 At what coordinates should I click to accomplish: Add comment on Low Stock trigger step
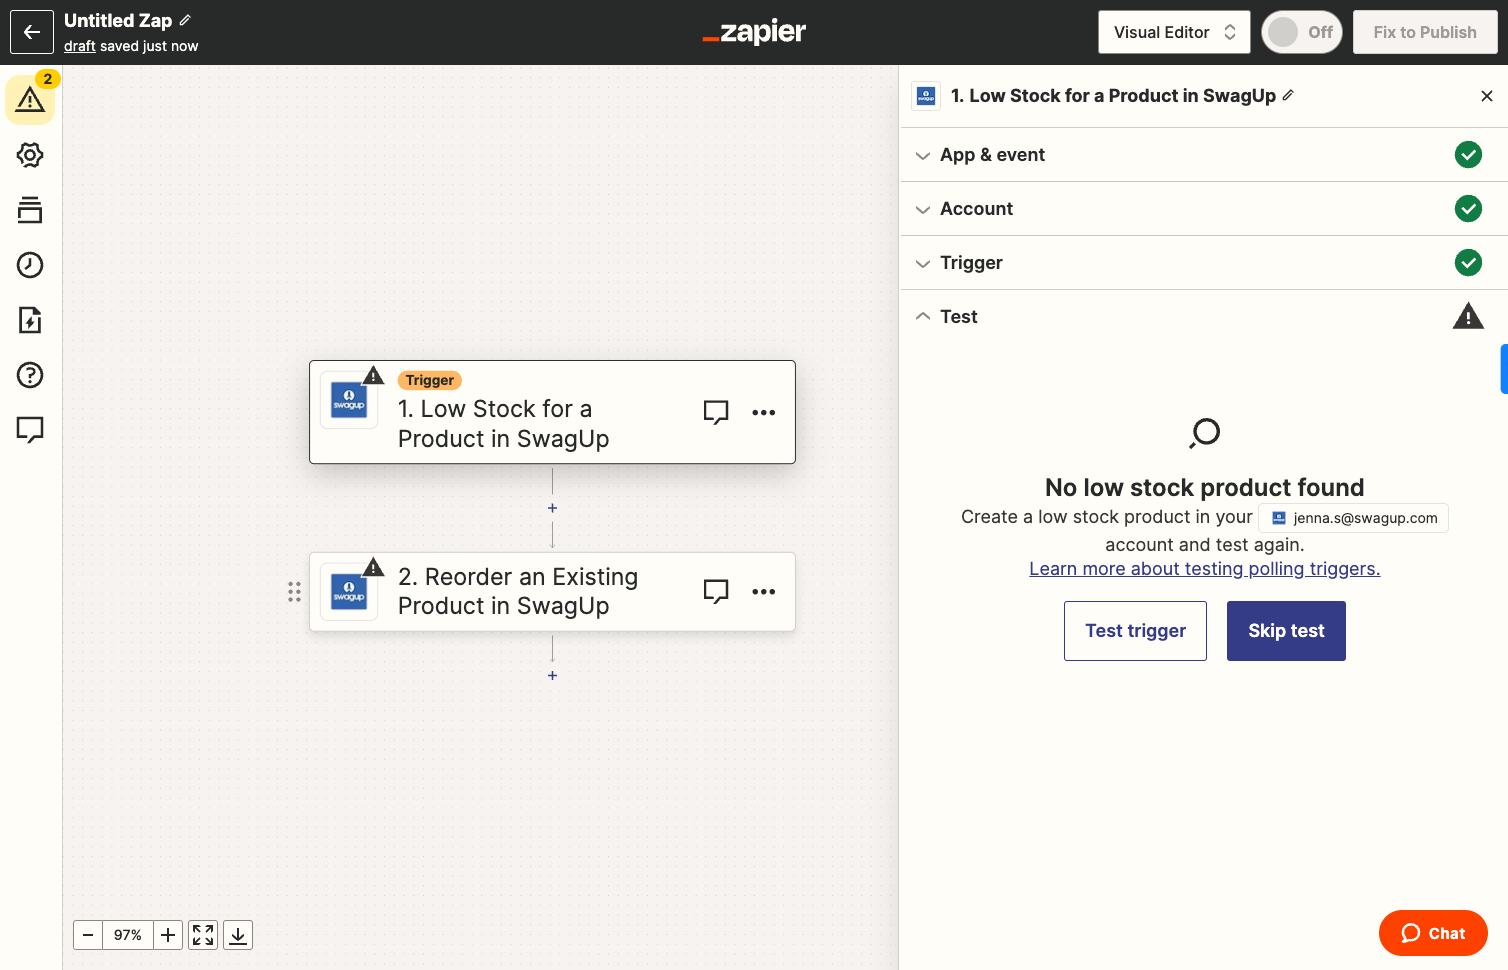click(x=716, y=412)
